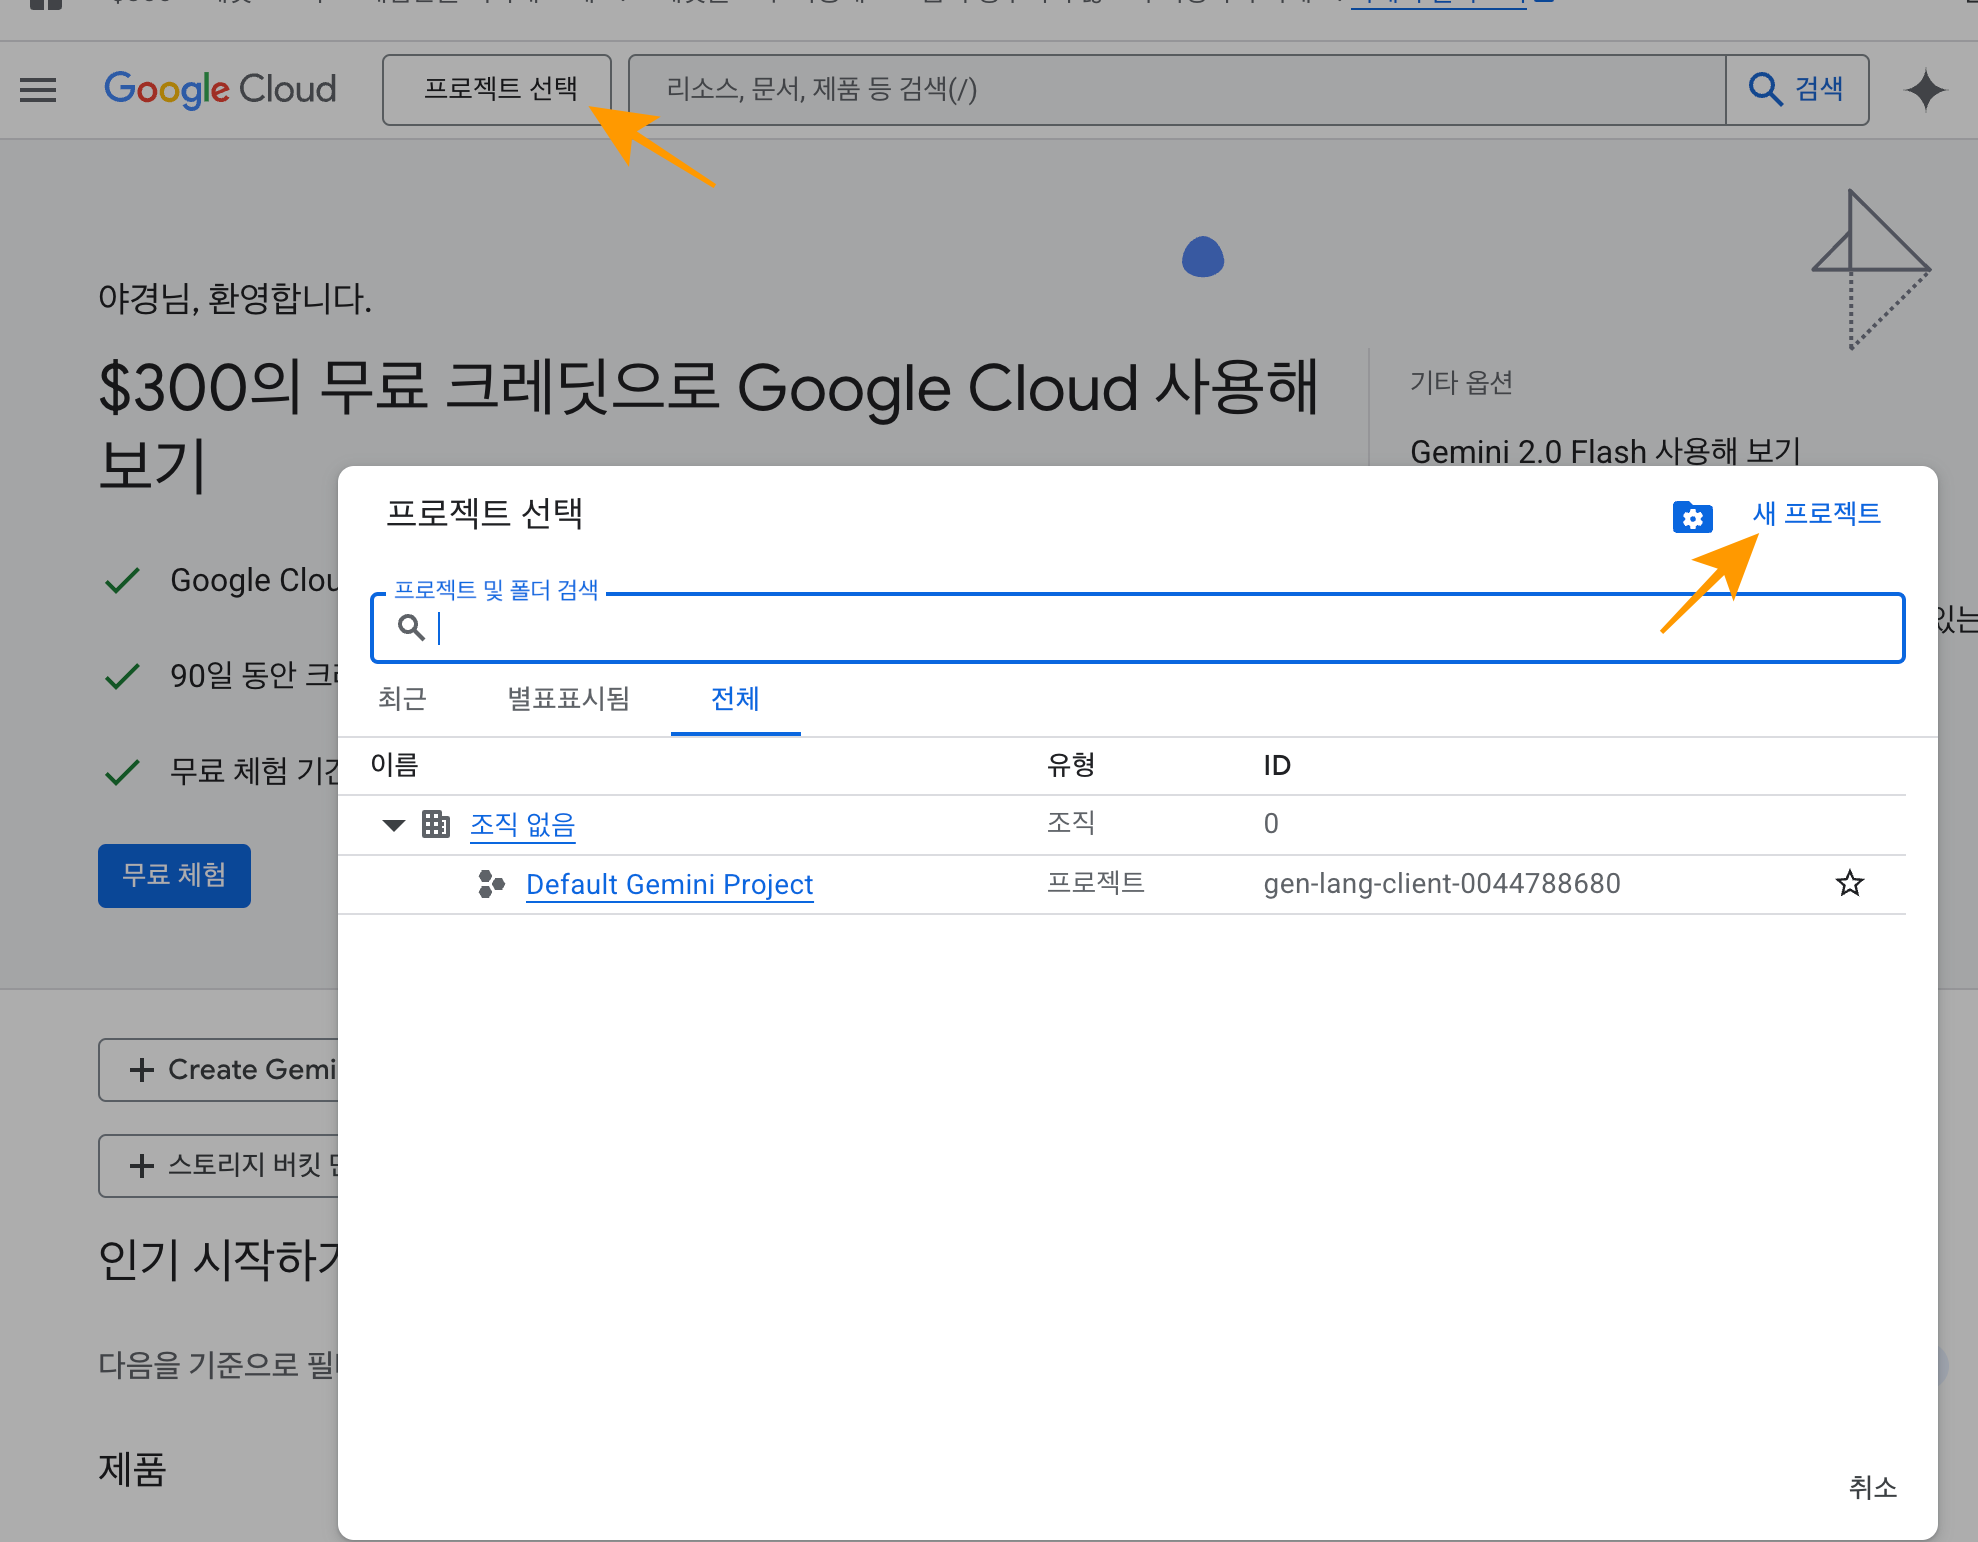The height and width of the screenshot is (1542, 1978).
Task: Click the manage resources folder-gear icon
Action: 1692,517
